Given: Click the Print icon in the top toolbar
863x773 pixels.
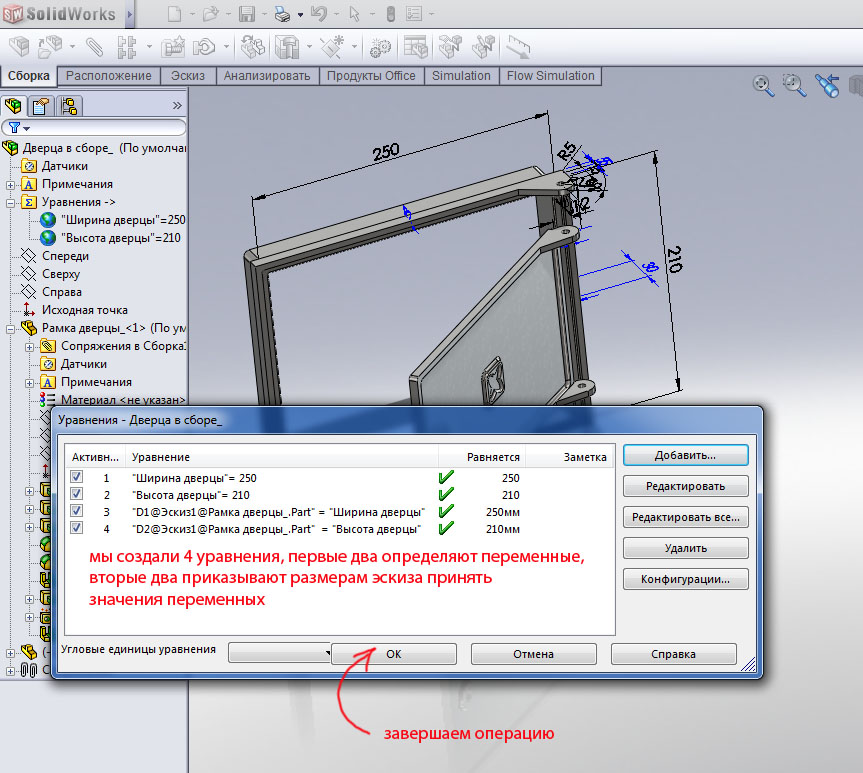Looking at the screenshot, I should [282, 14].
